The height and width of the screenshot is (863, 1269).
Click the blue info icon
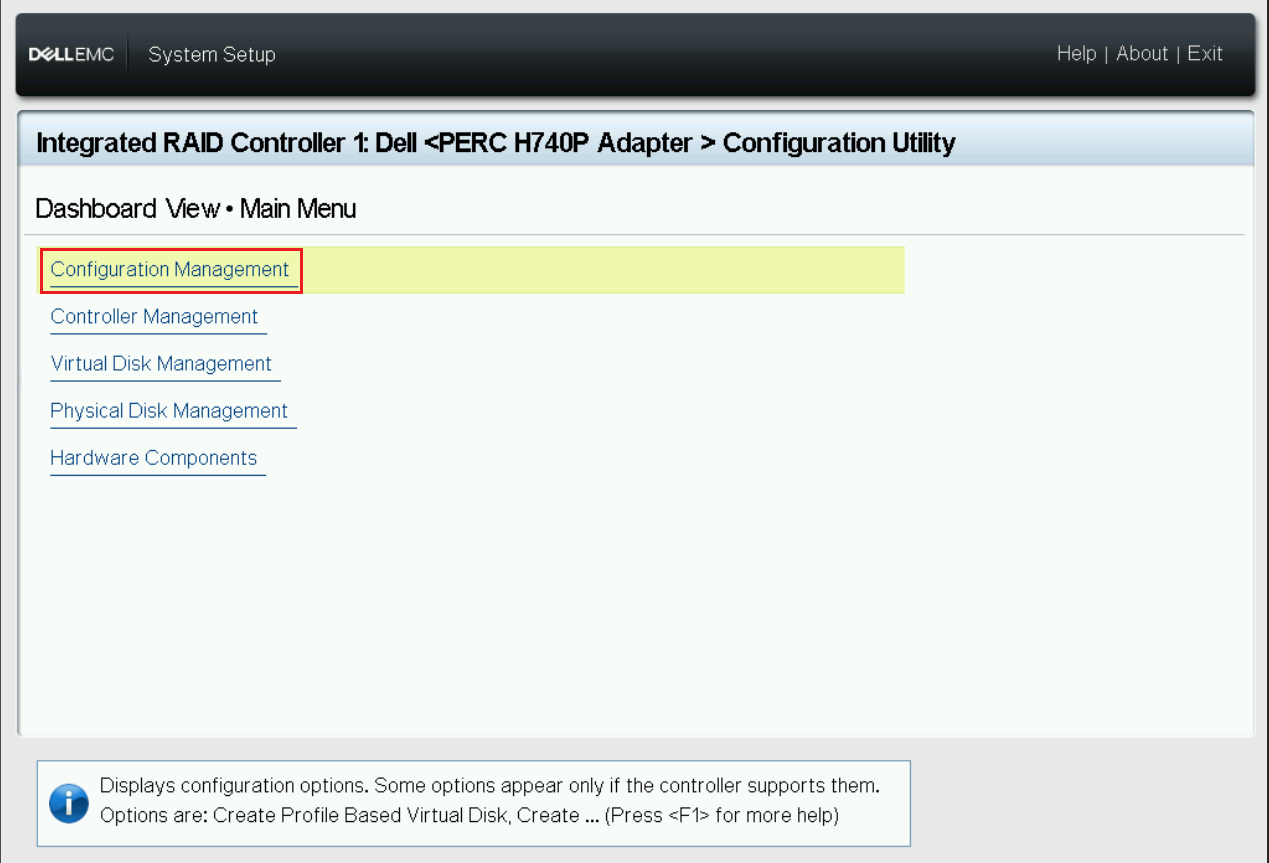69,803
